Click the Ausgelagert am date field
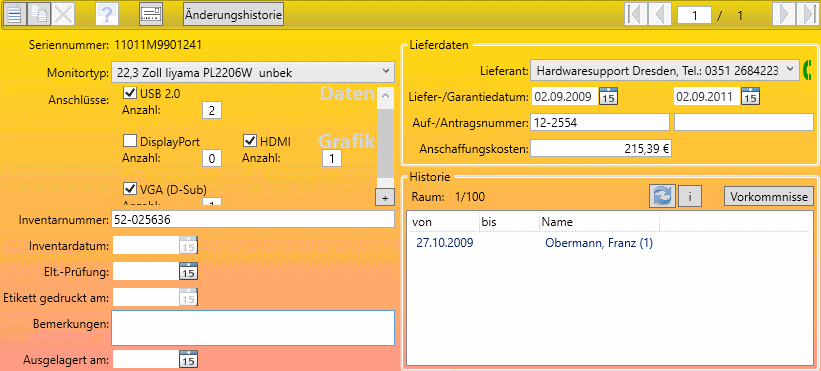 tap(147, 359)
